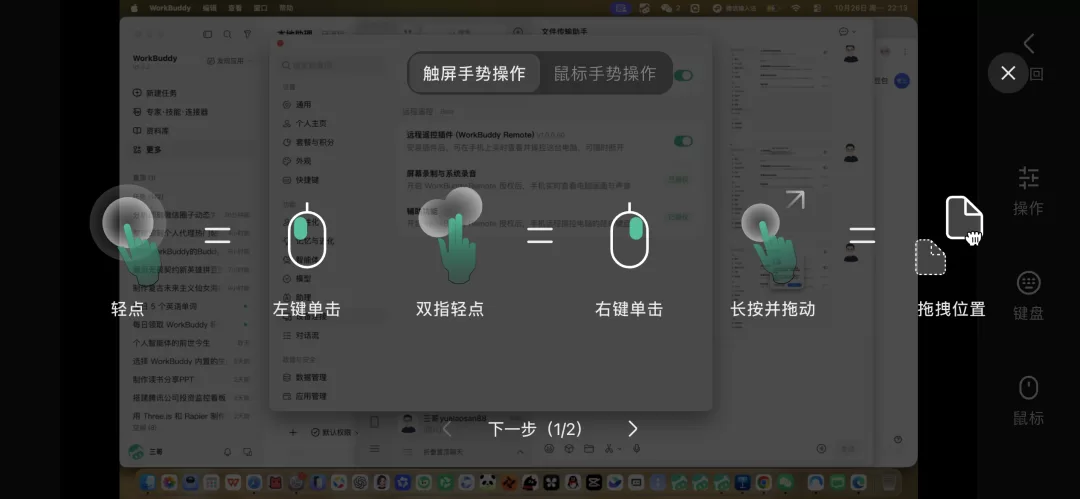Open the 键盘 keyboard in the right sidebar
The image size is (1080, 499).
[x=1028, y=296]
